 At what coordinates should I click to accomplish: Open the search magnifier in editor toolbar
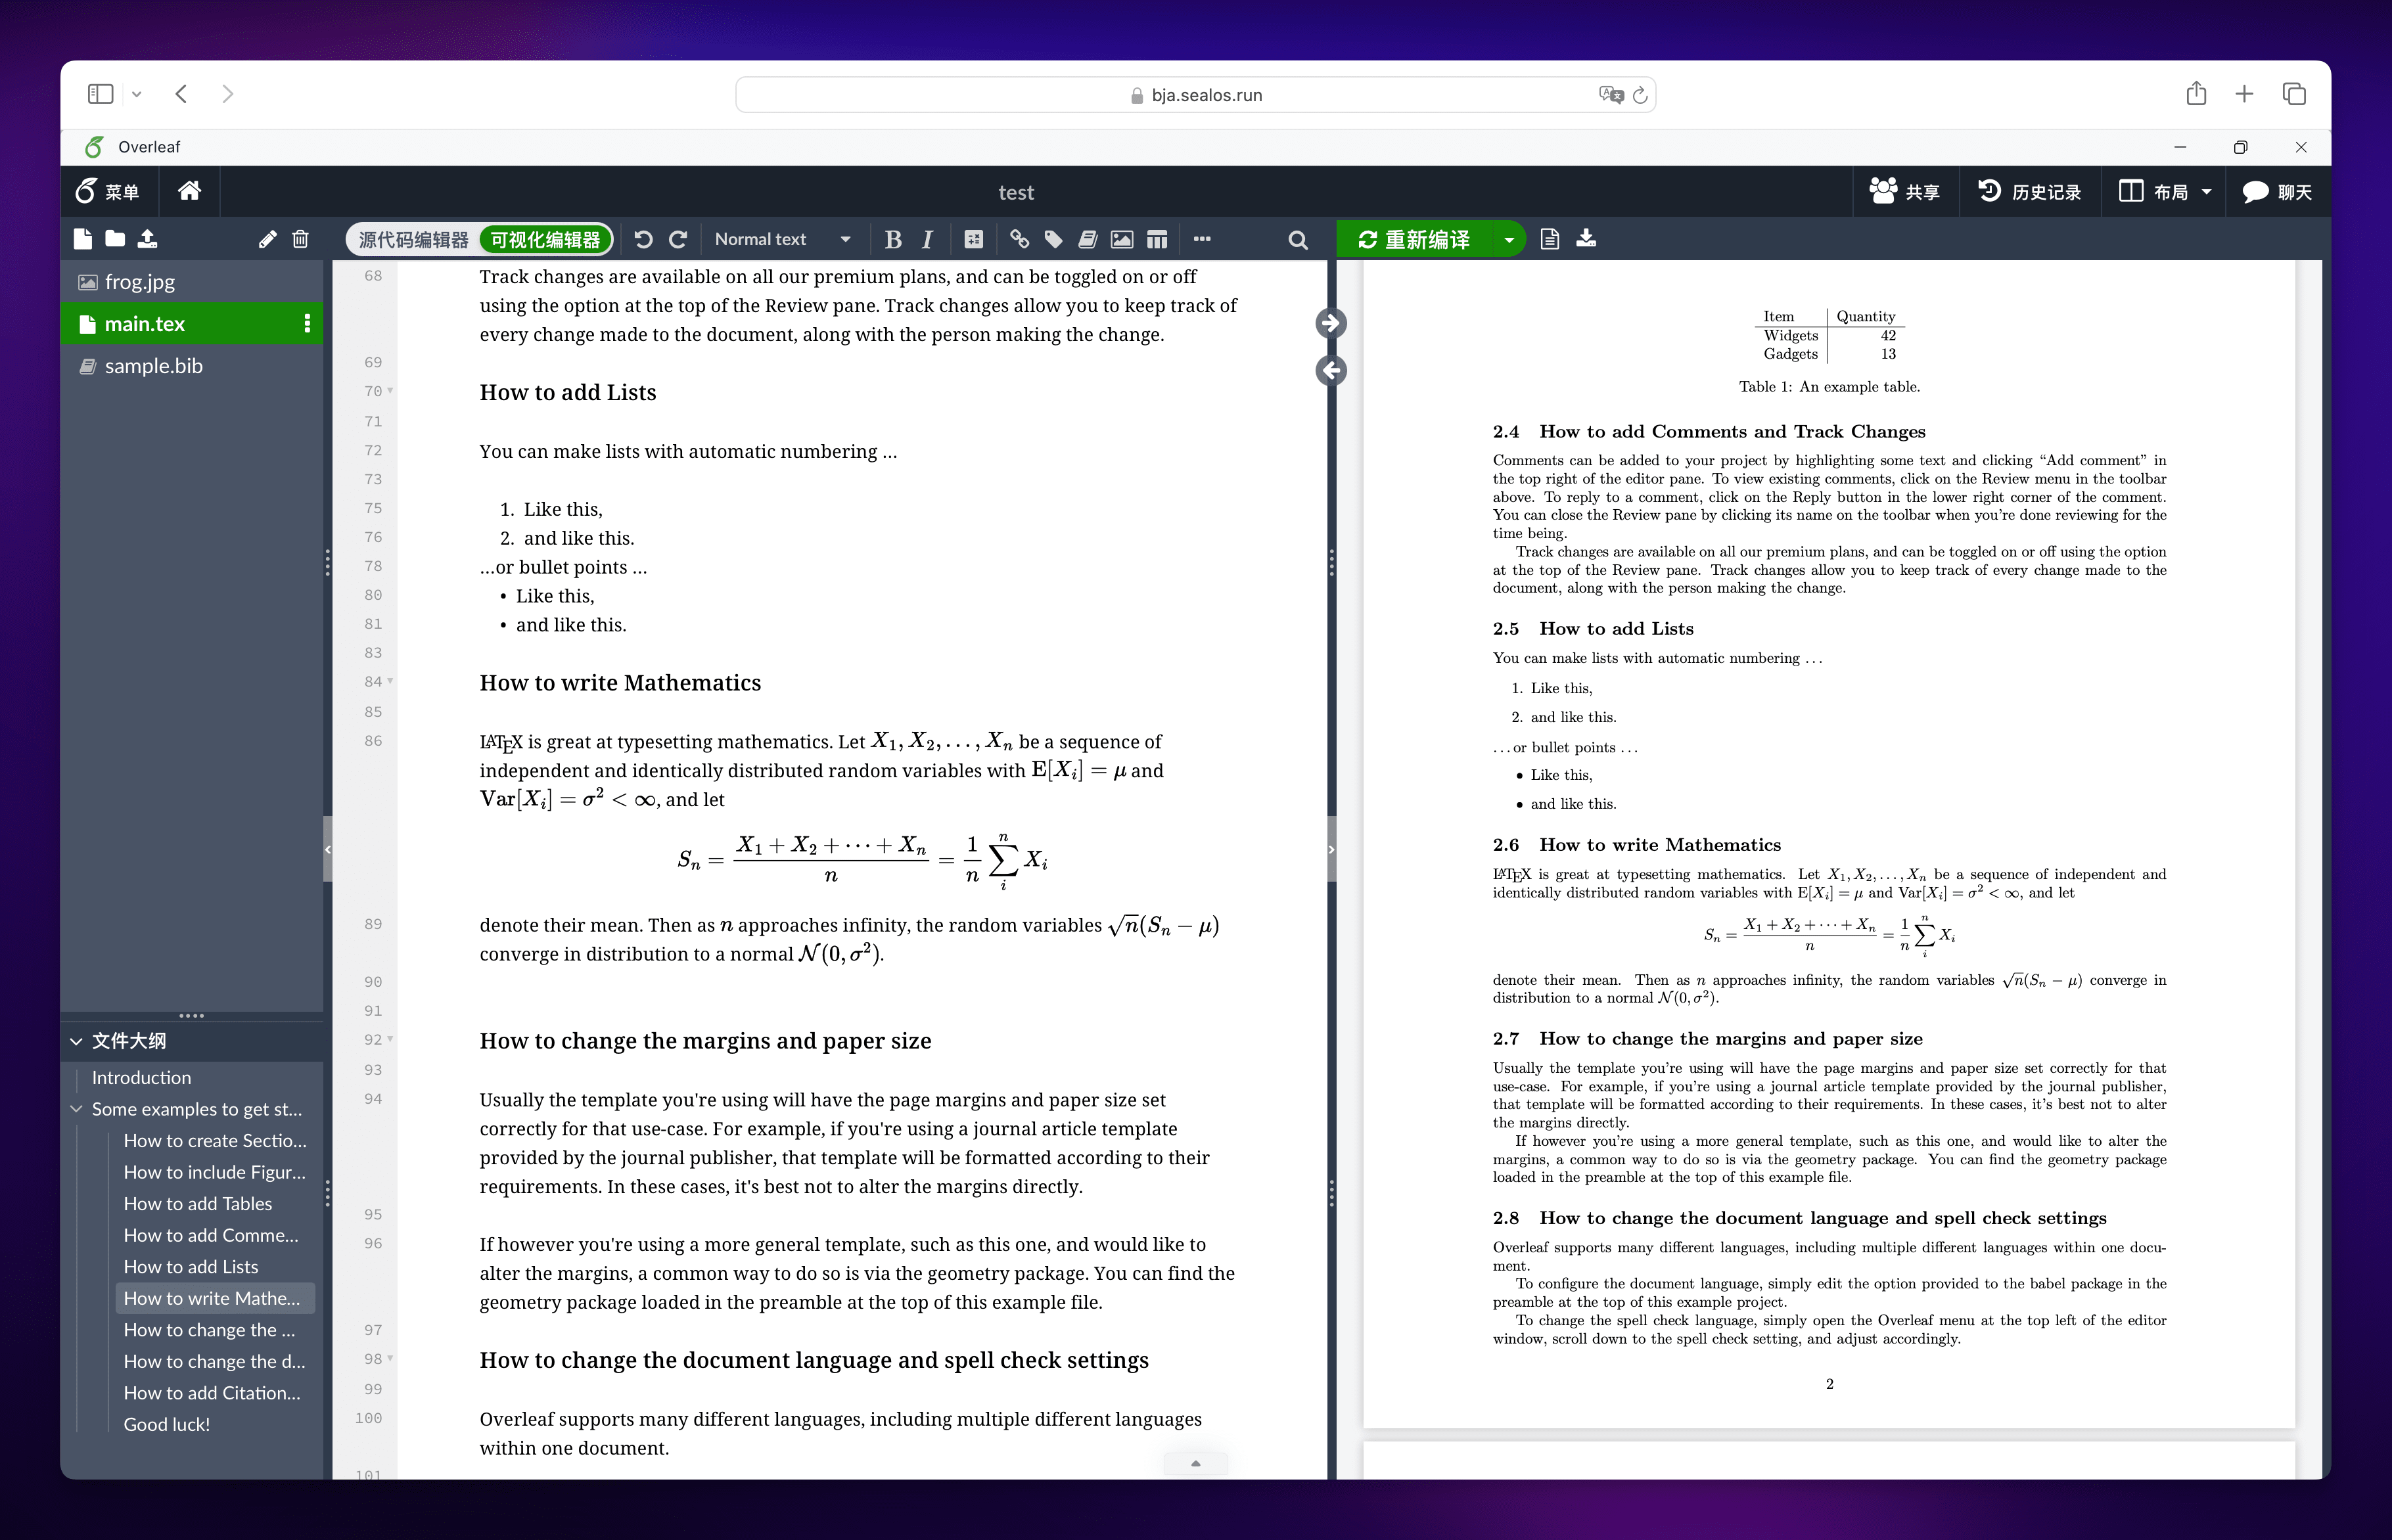point(1298,240)
